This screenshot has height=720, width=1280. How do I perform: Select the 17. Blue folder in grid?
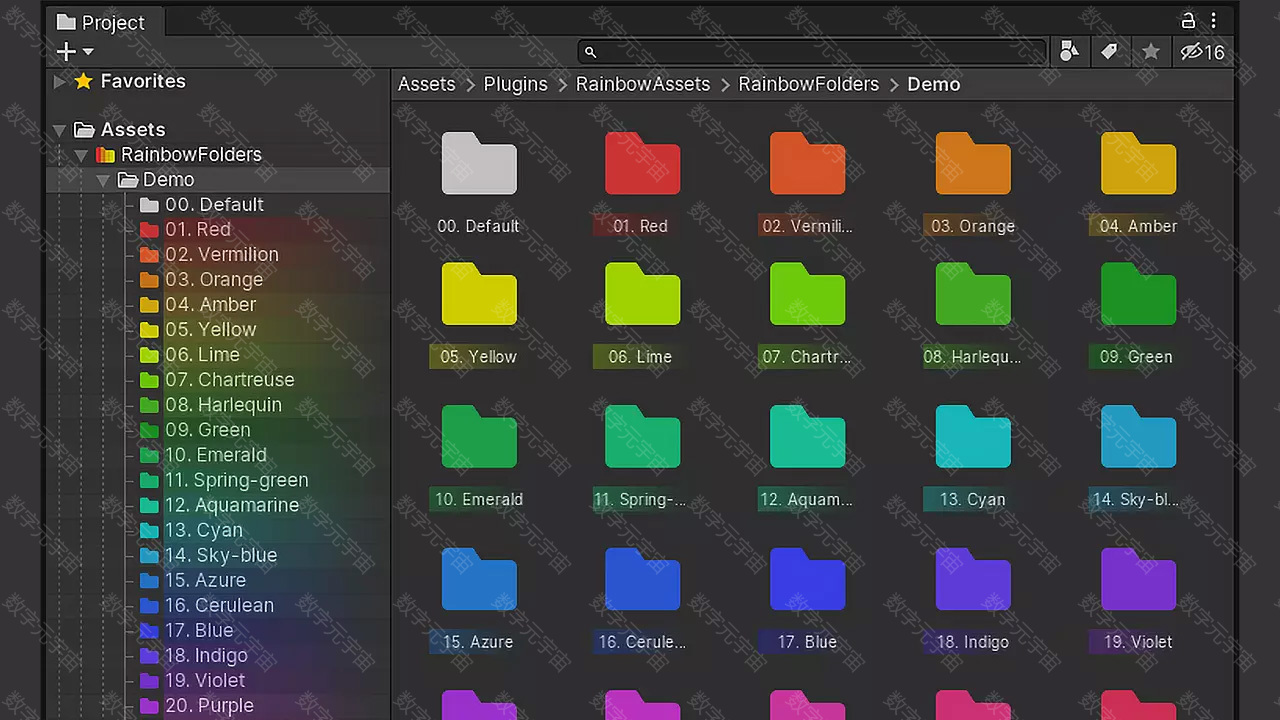pos(807,580)
